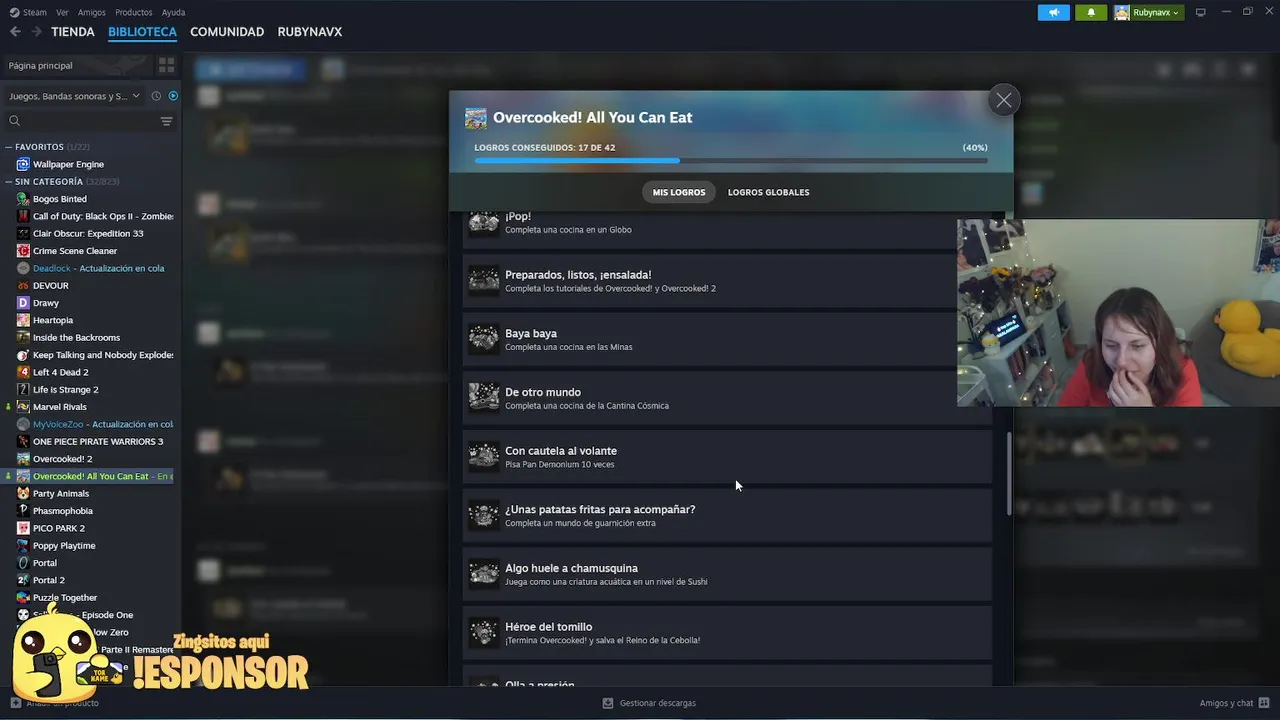
Task: Click the Con cautela al volante achievement icon
Action: click(484, 457)
